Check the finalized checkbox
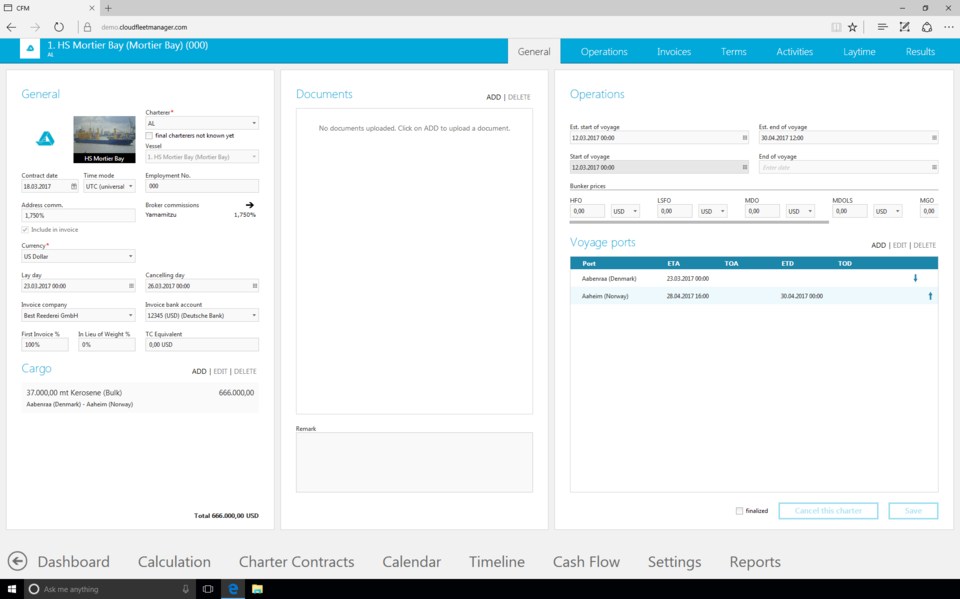960x599 pixels. [739, 511]
